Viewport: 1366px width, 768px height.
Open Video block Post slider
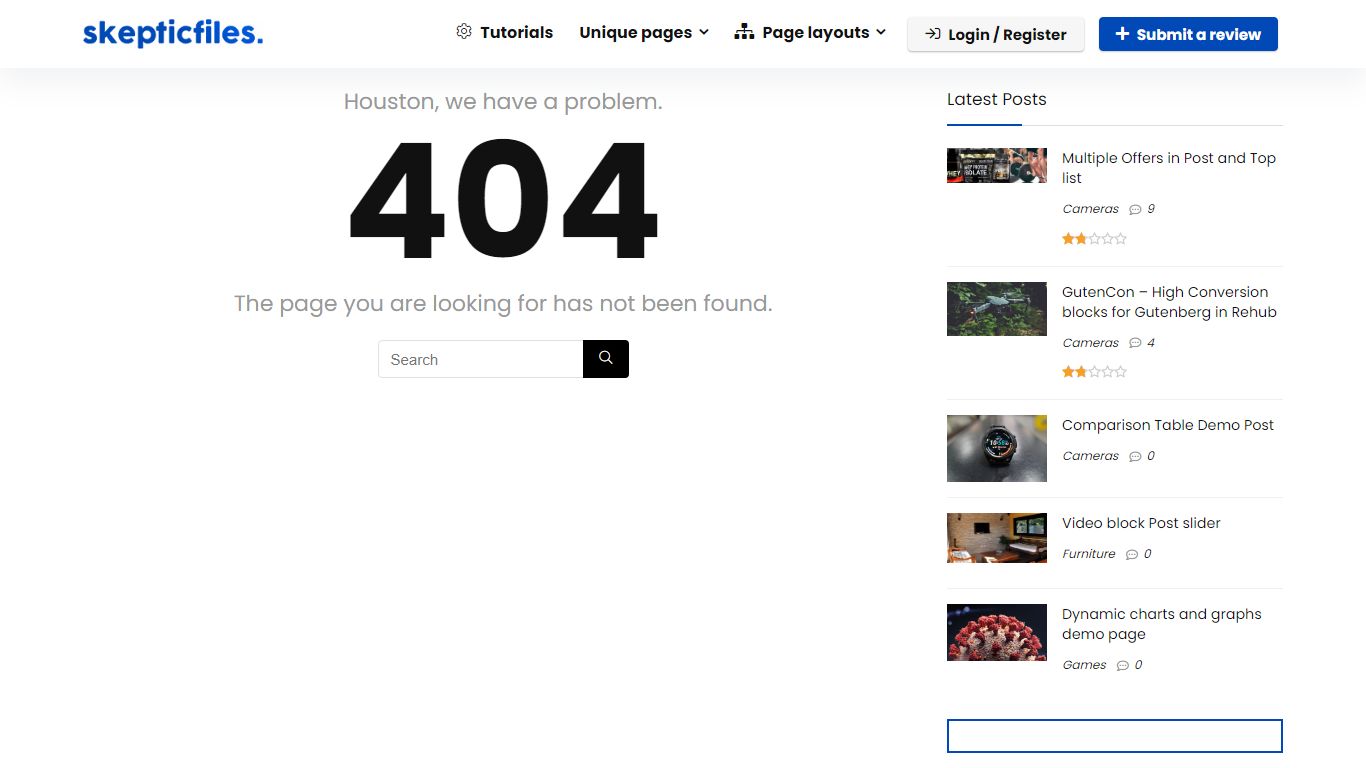tap(1141, 523)
